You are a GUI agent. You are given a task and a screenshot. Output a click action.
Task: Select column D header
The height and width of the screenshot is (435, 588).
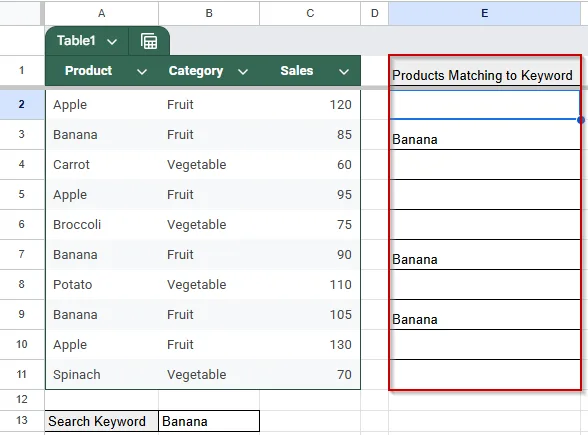pyautogui.click(x=375, y=13)
